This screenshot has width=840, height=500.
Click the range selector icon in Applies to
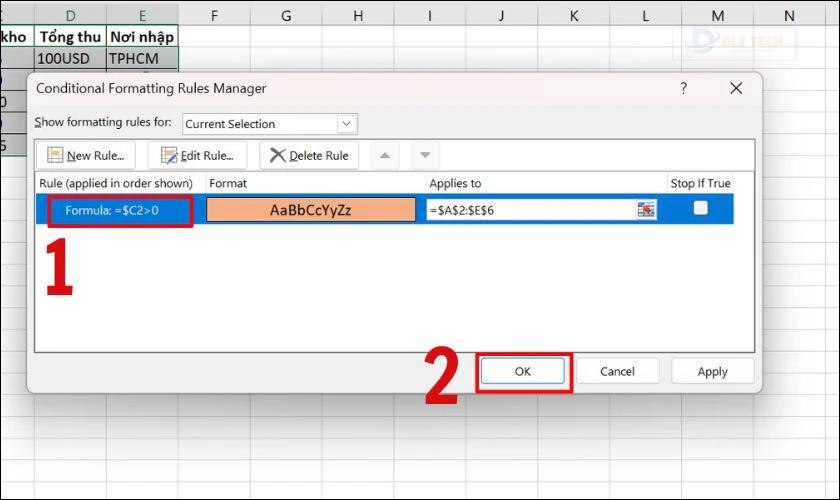tap(647, 210)
